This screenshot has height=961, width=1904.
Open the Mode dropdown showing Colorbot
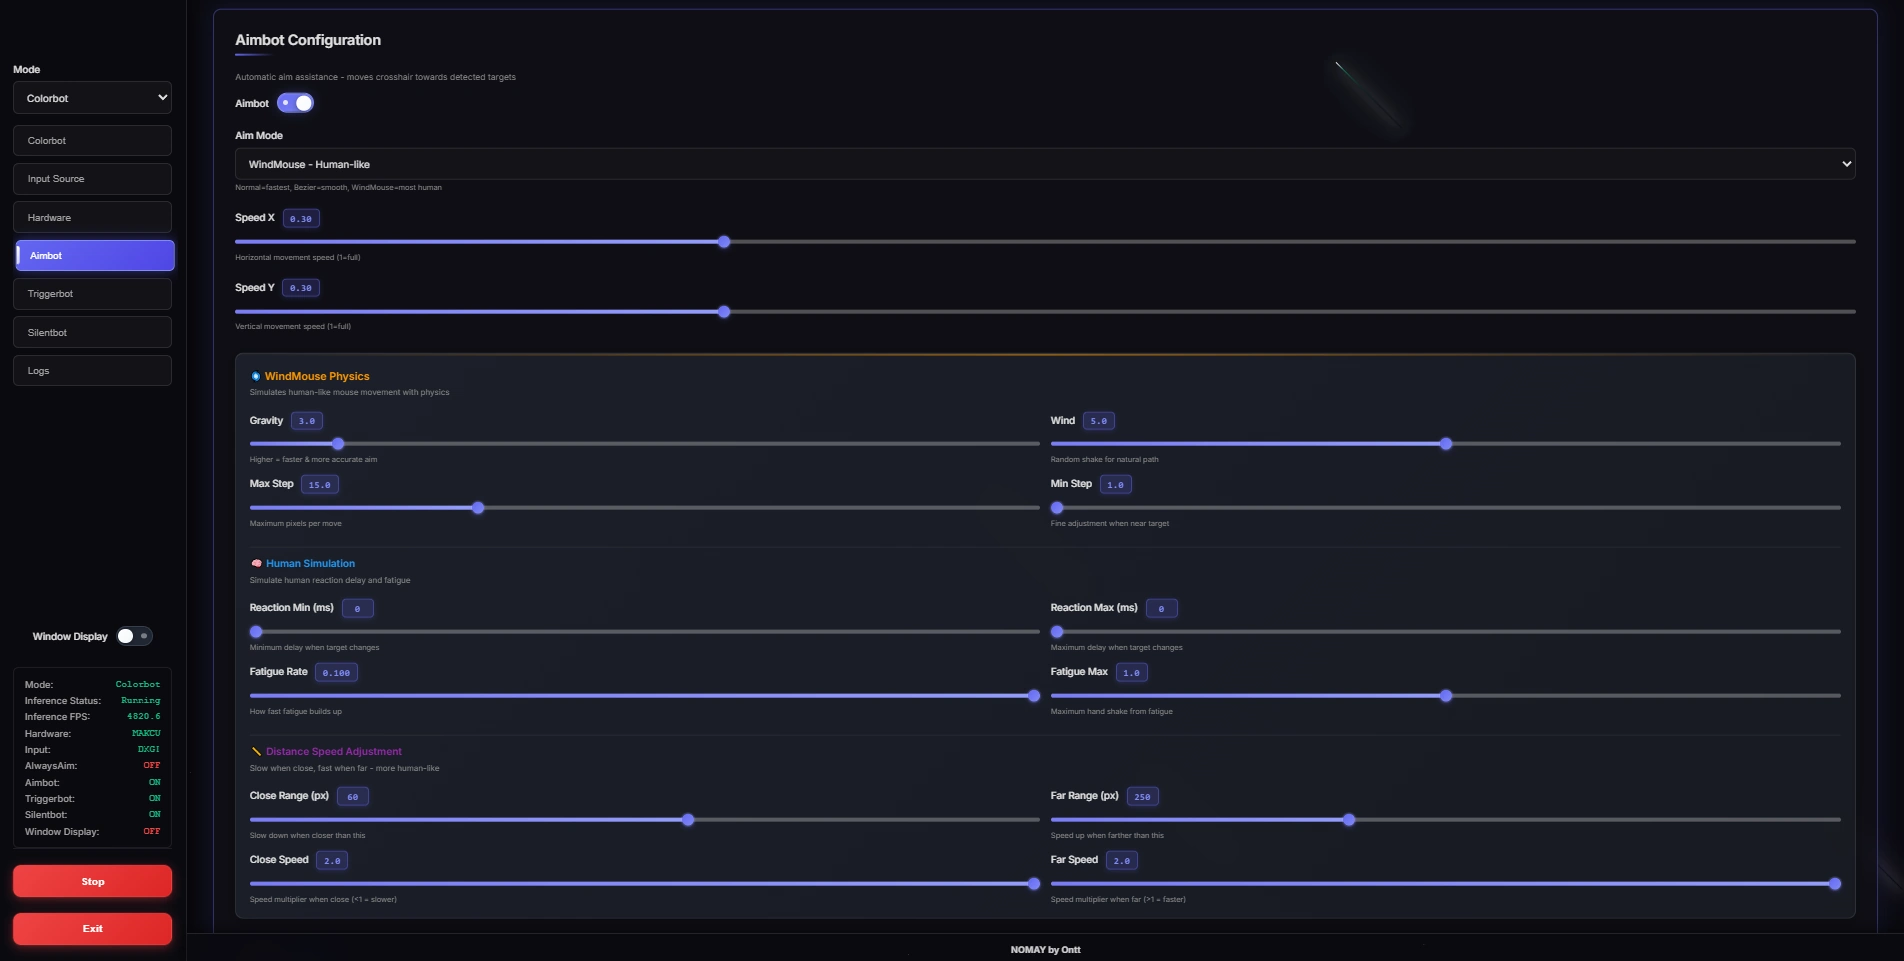coord(92,98)
